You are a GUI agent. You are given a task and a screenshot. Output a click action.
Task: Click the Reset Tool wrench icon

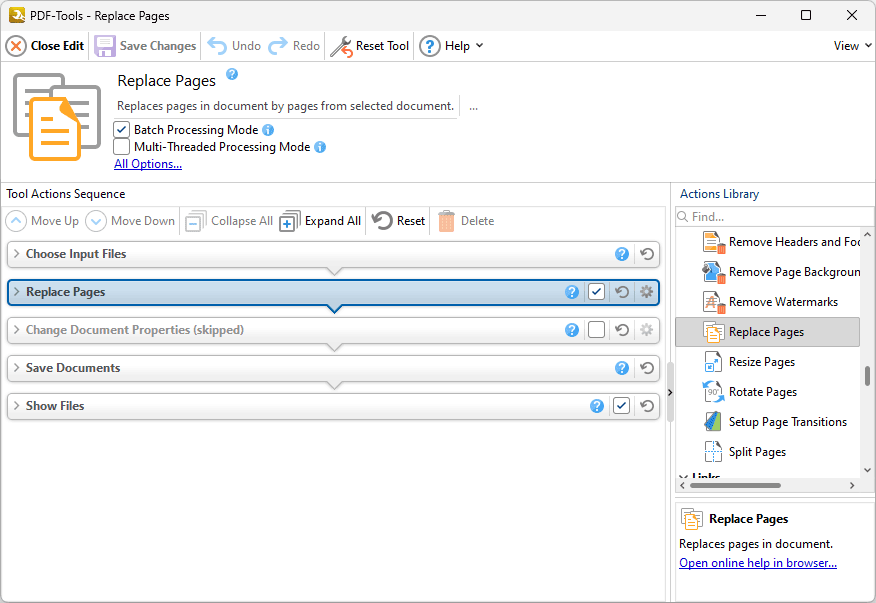pos(341,46)
